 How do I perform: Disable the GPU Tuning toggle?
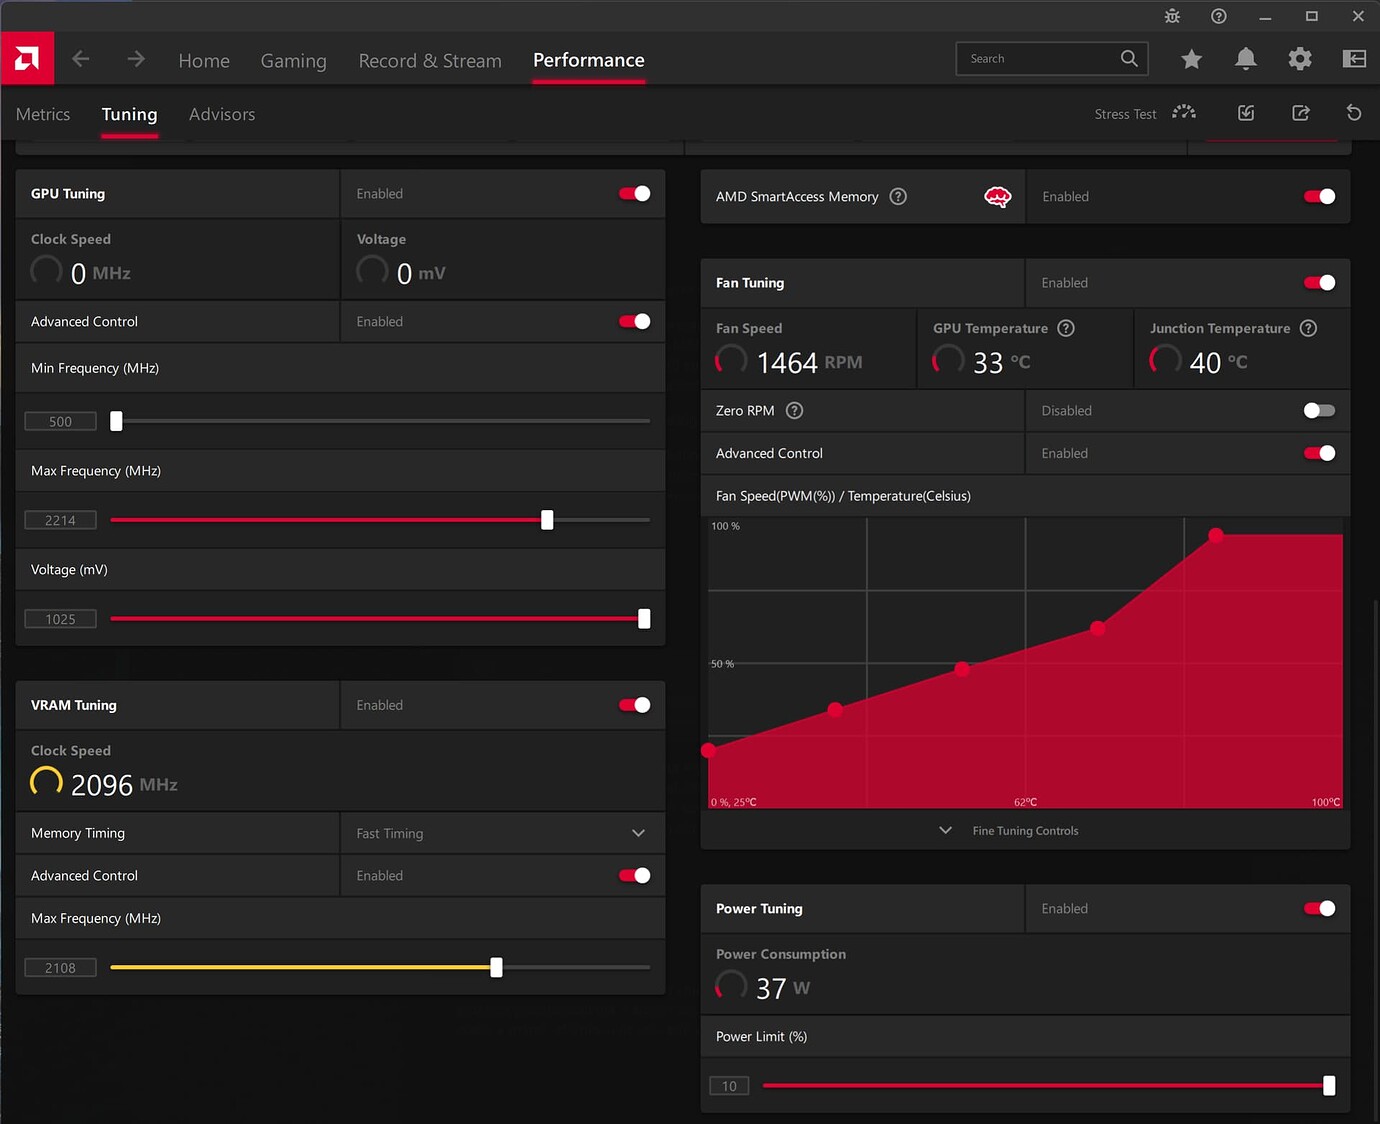(x=634, y=193)
